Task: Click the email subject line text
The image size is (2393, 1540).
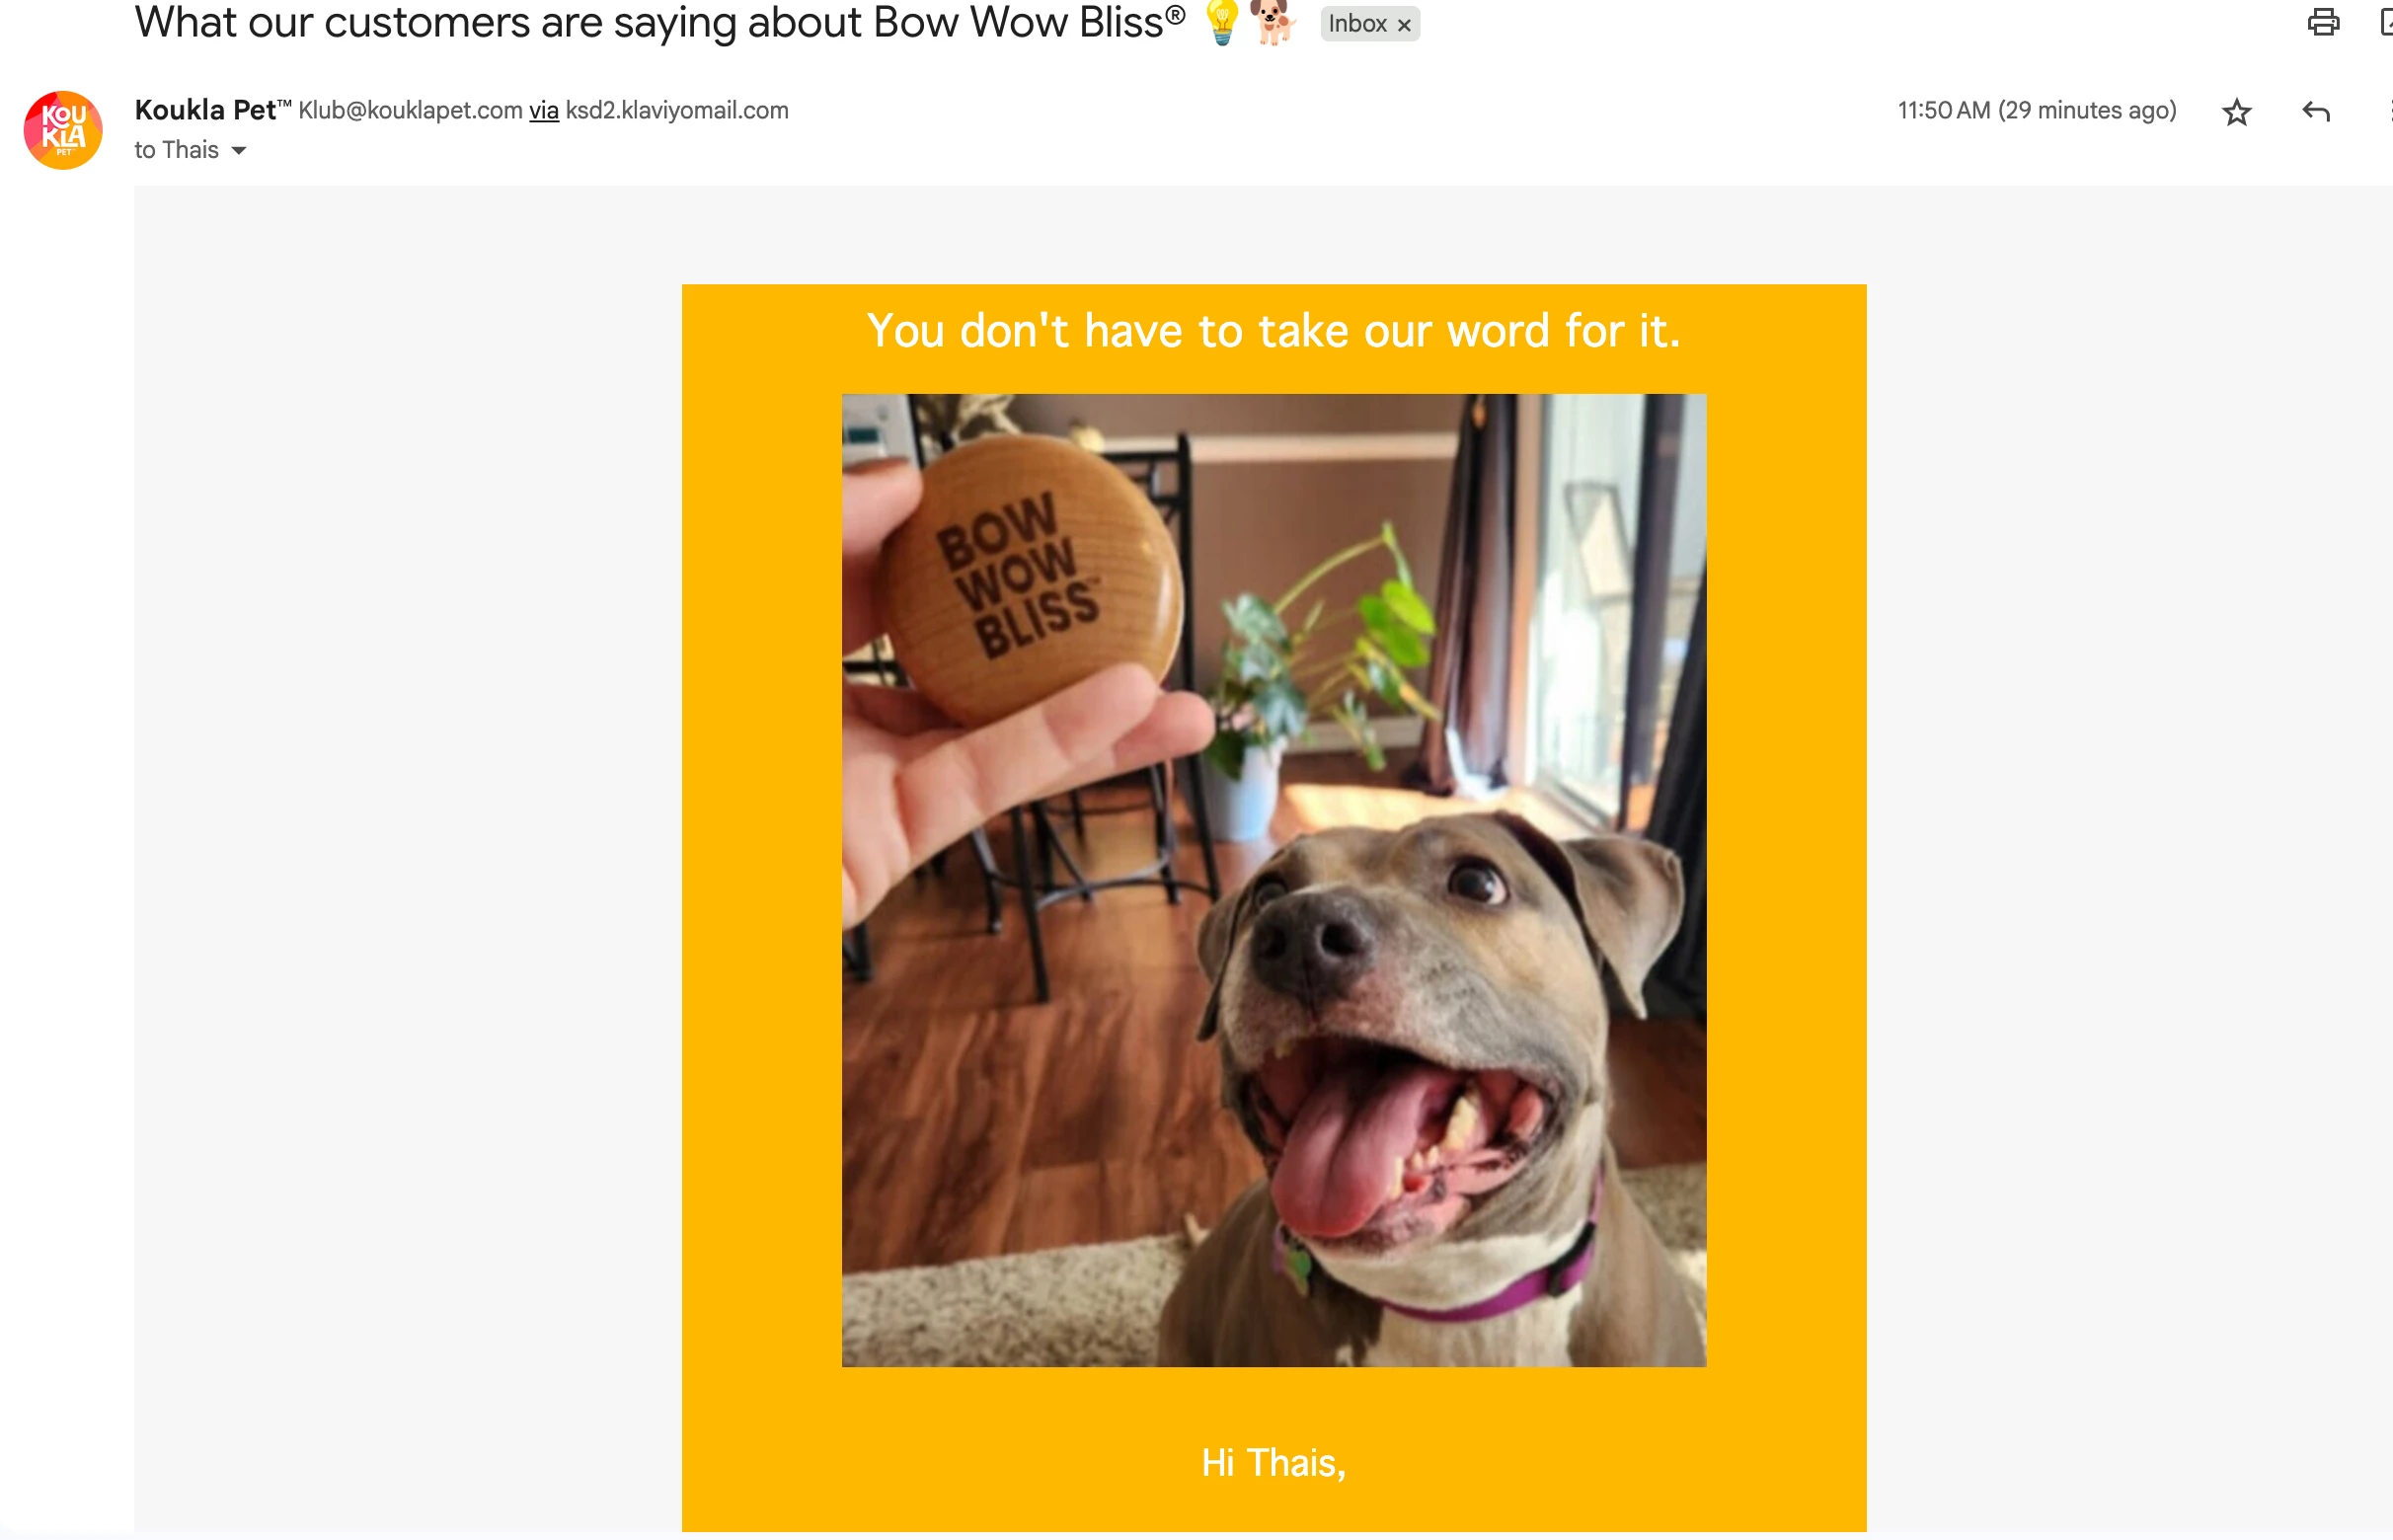Action: (x=660, y=22)
